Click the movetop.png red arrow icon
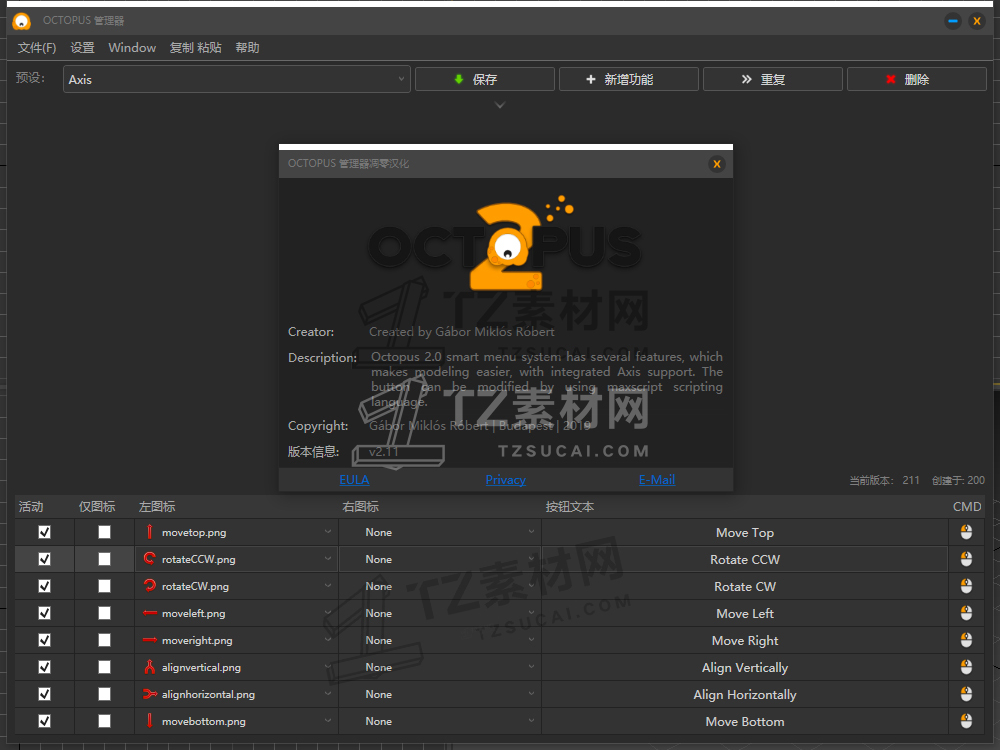 coord(149,532)
